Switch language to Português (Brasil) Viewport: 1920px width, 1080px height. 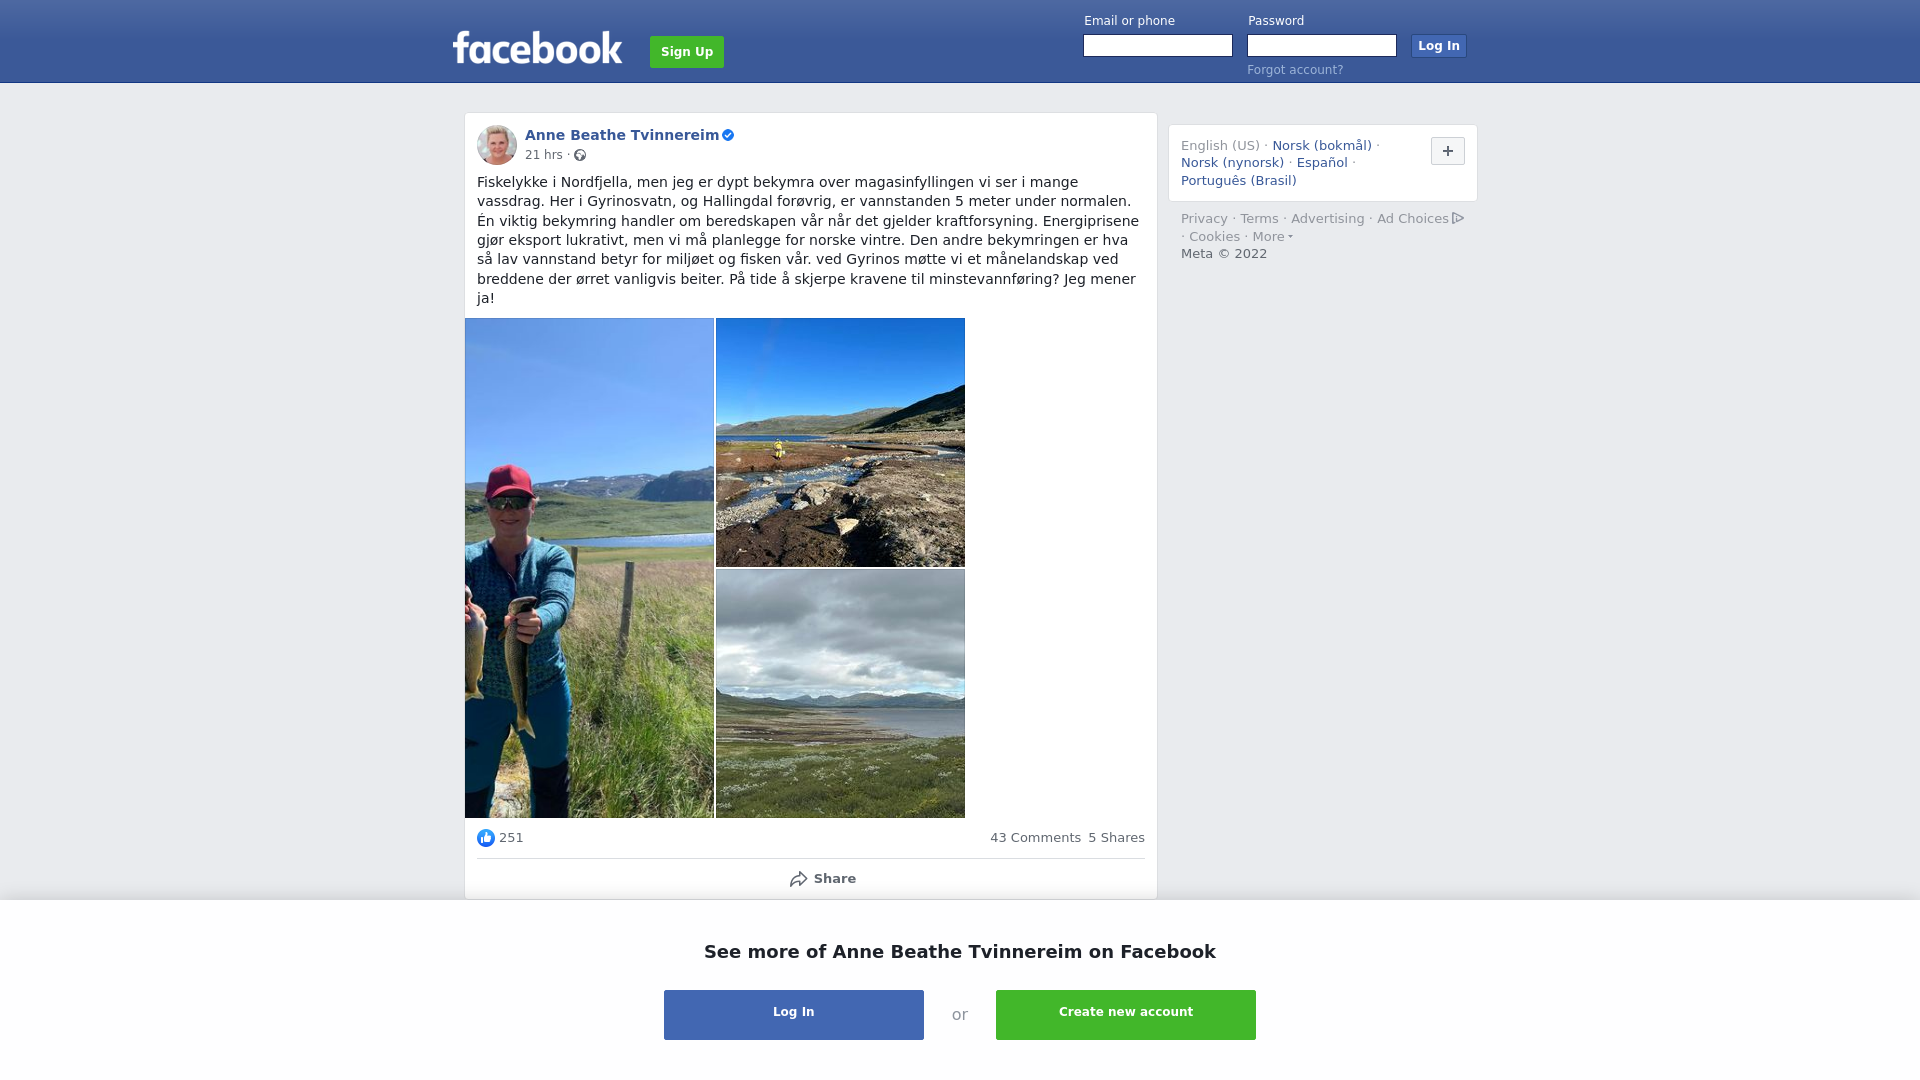click(1238, 181)
